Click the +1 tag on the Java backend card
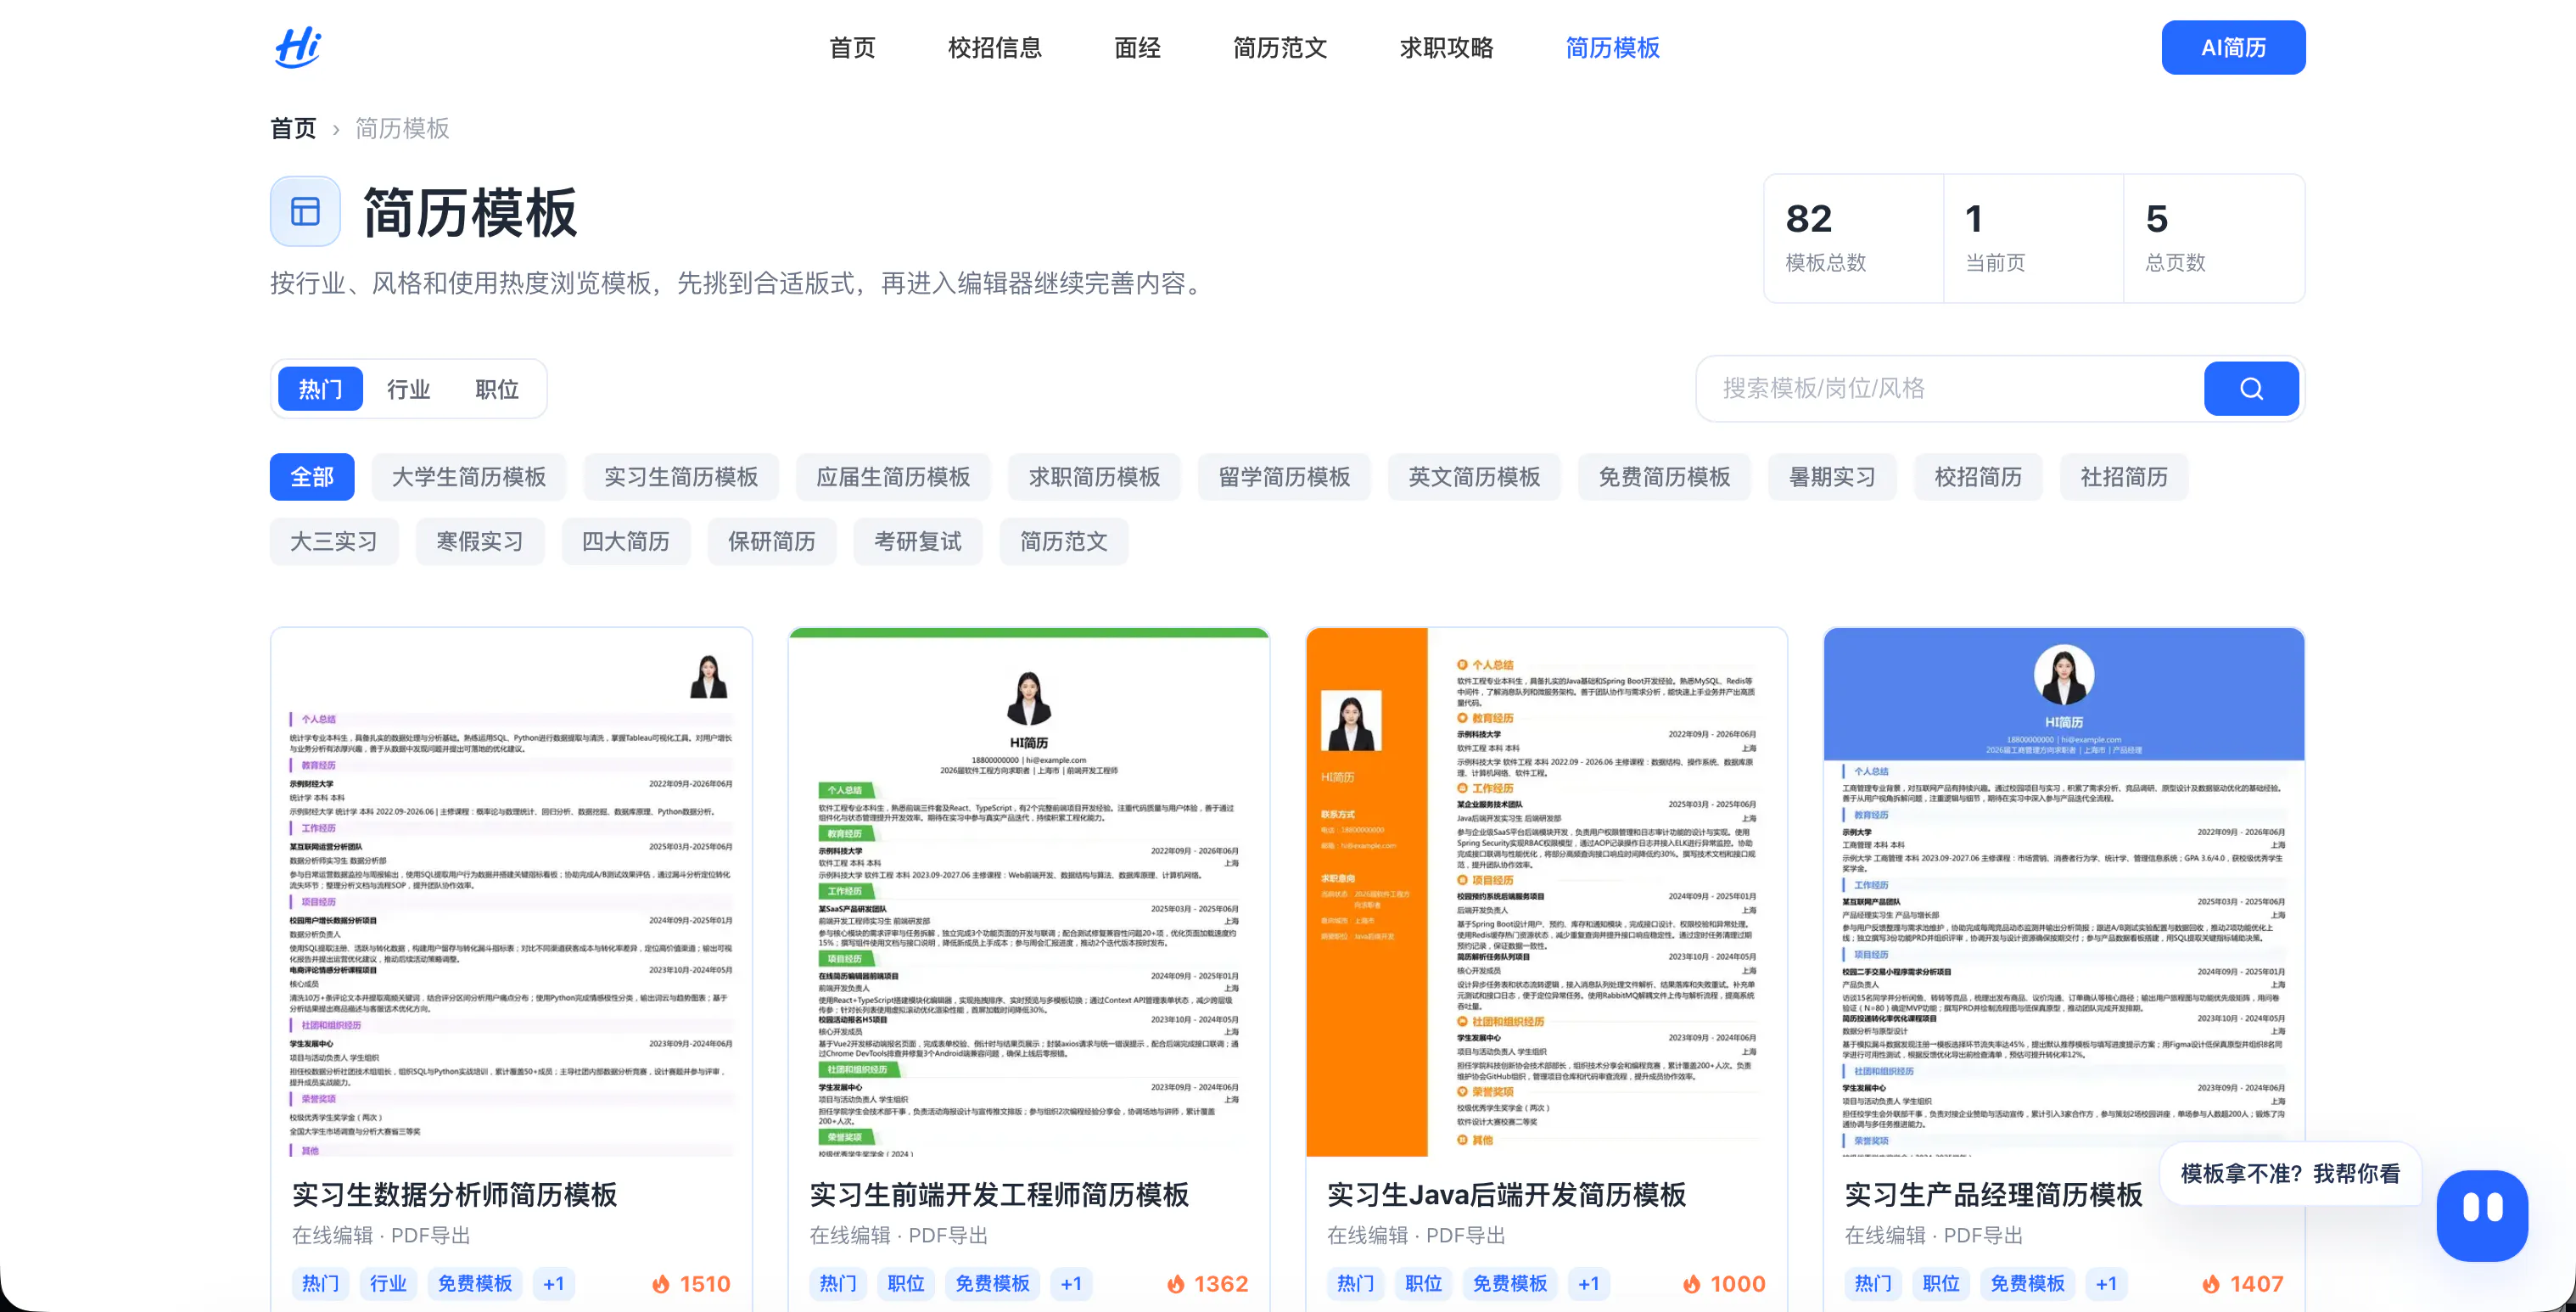Image resolution: width=2576 pixels, height=1312 pixels. coord(1589,1283)
